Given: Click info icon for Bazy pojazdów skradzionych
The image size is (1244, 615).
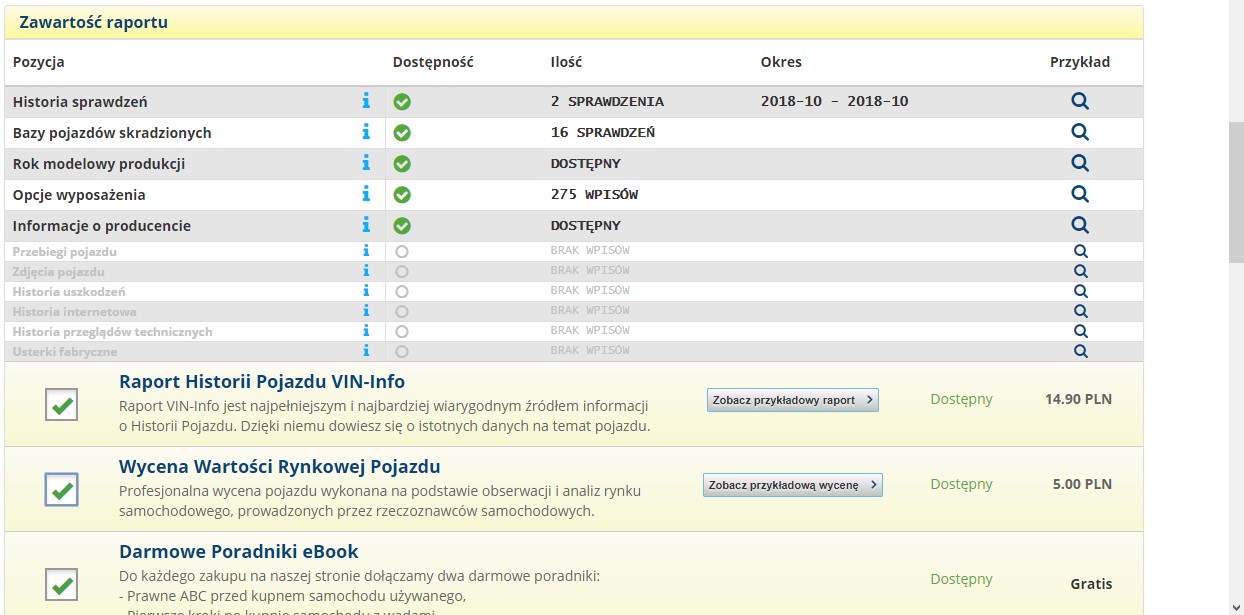Looking at the screenshot, I should [x=366, y=132].
